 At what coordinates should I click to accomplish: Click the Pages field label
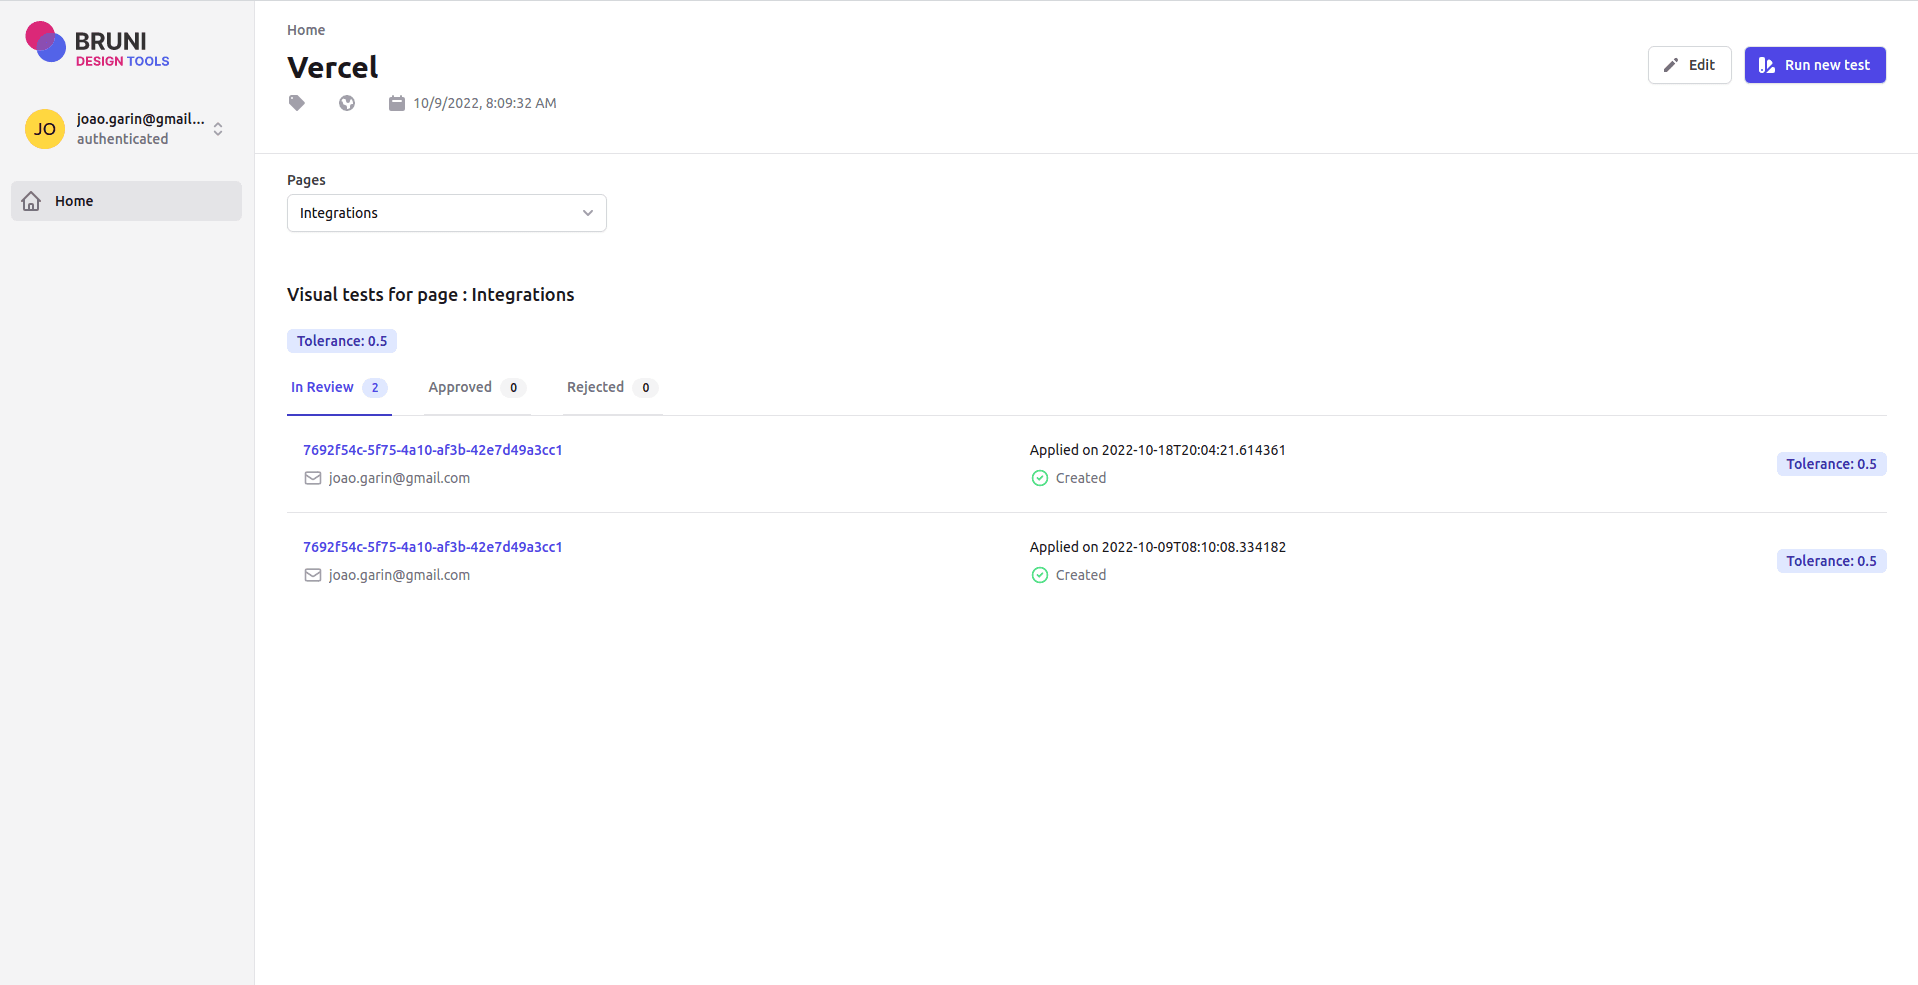(306, 180)
